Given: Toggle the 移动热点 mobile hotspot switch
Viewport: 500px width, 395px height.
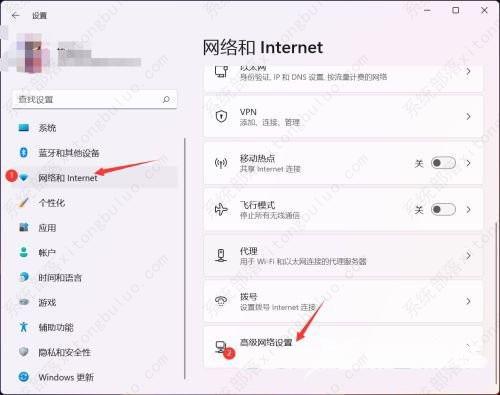Looking at the screenshot, I should (x=443, y=163).
